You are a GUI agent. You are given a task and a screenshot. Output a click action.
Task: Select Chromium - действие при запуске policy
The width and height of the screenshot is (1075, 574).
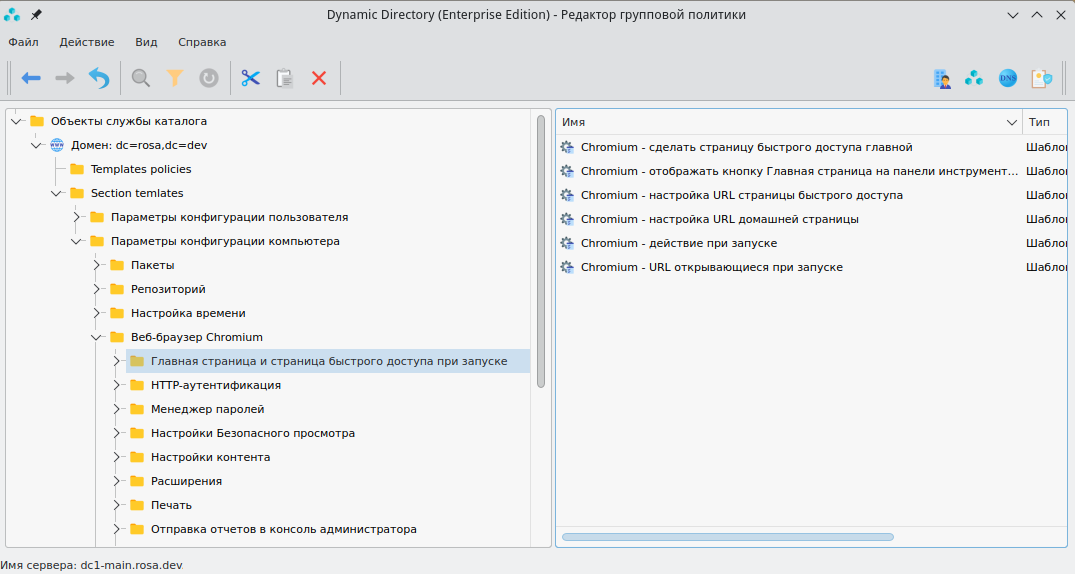pos(678,243)
